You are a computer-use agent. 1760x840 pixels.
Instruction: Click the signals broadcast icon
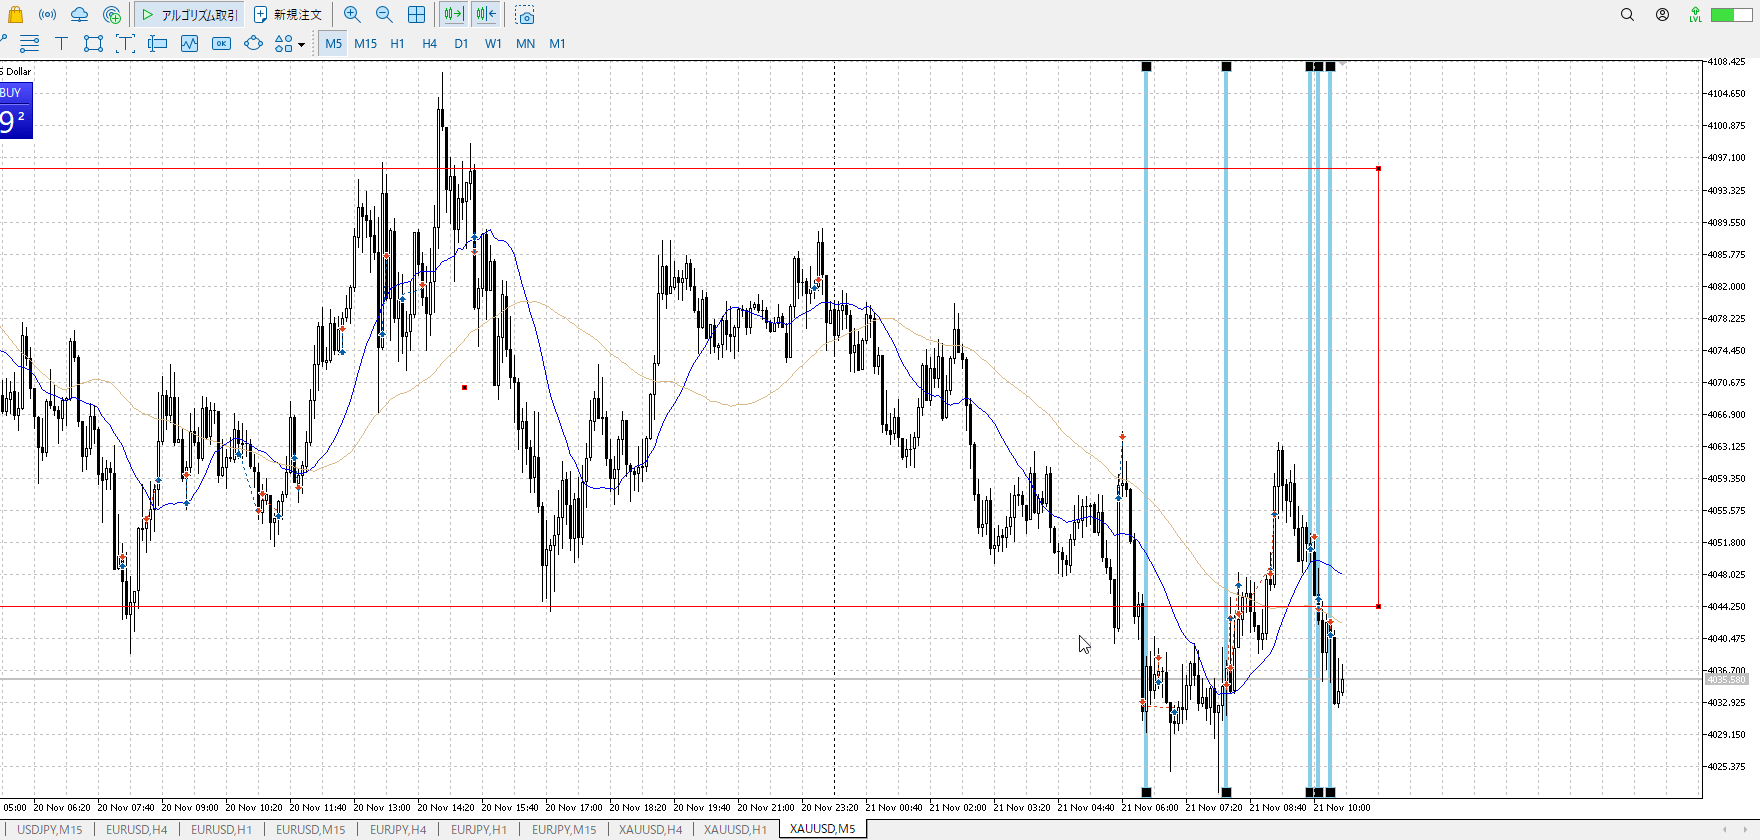click(47, 14)
